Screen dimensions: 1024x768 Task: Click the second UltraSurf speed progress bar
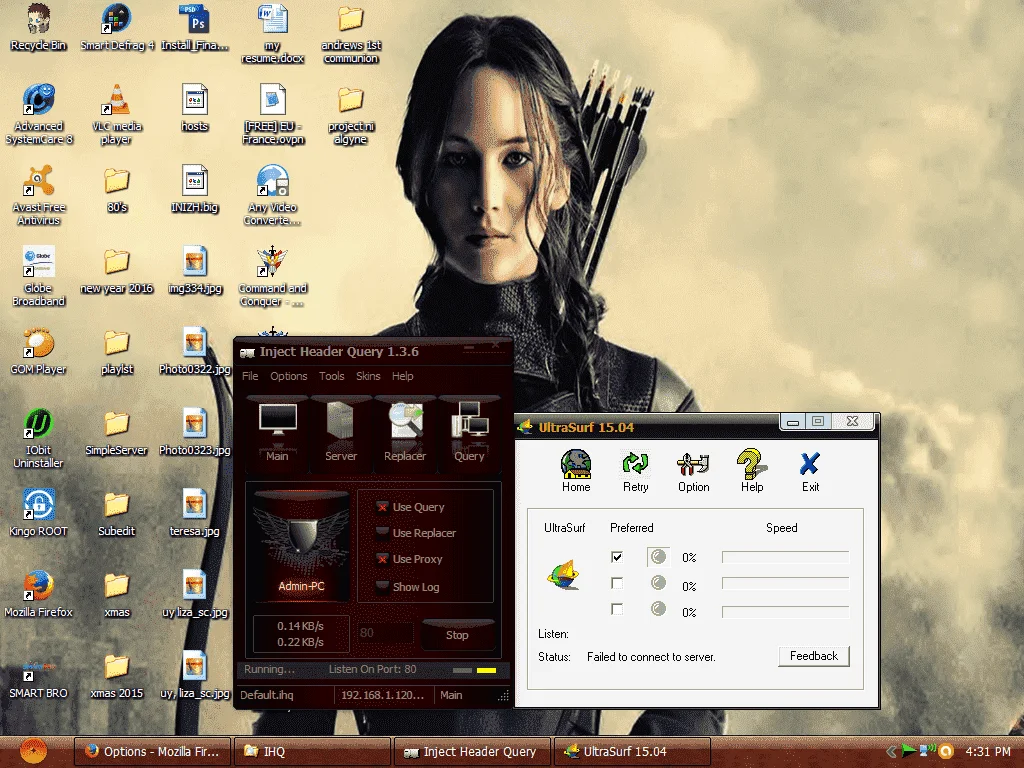tap(786, 583)
